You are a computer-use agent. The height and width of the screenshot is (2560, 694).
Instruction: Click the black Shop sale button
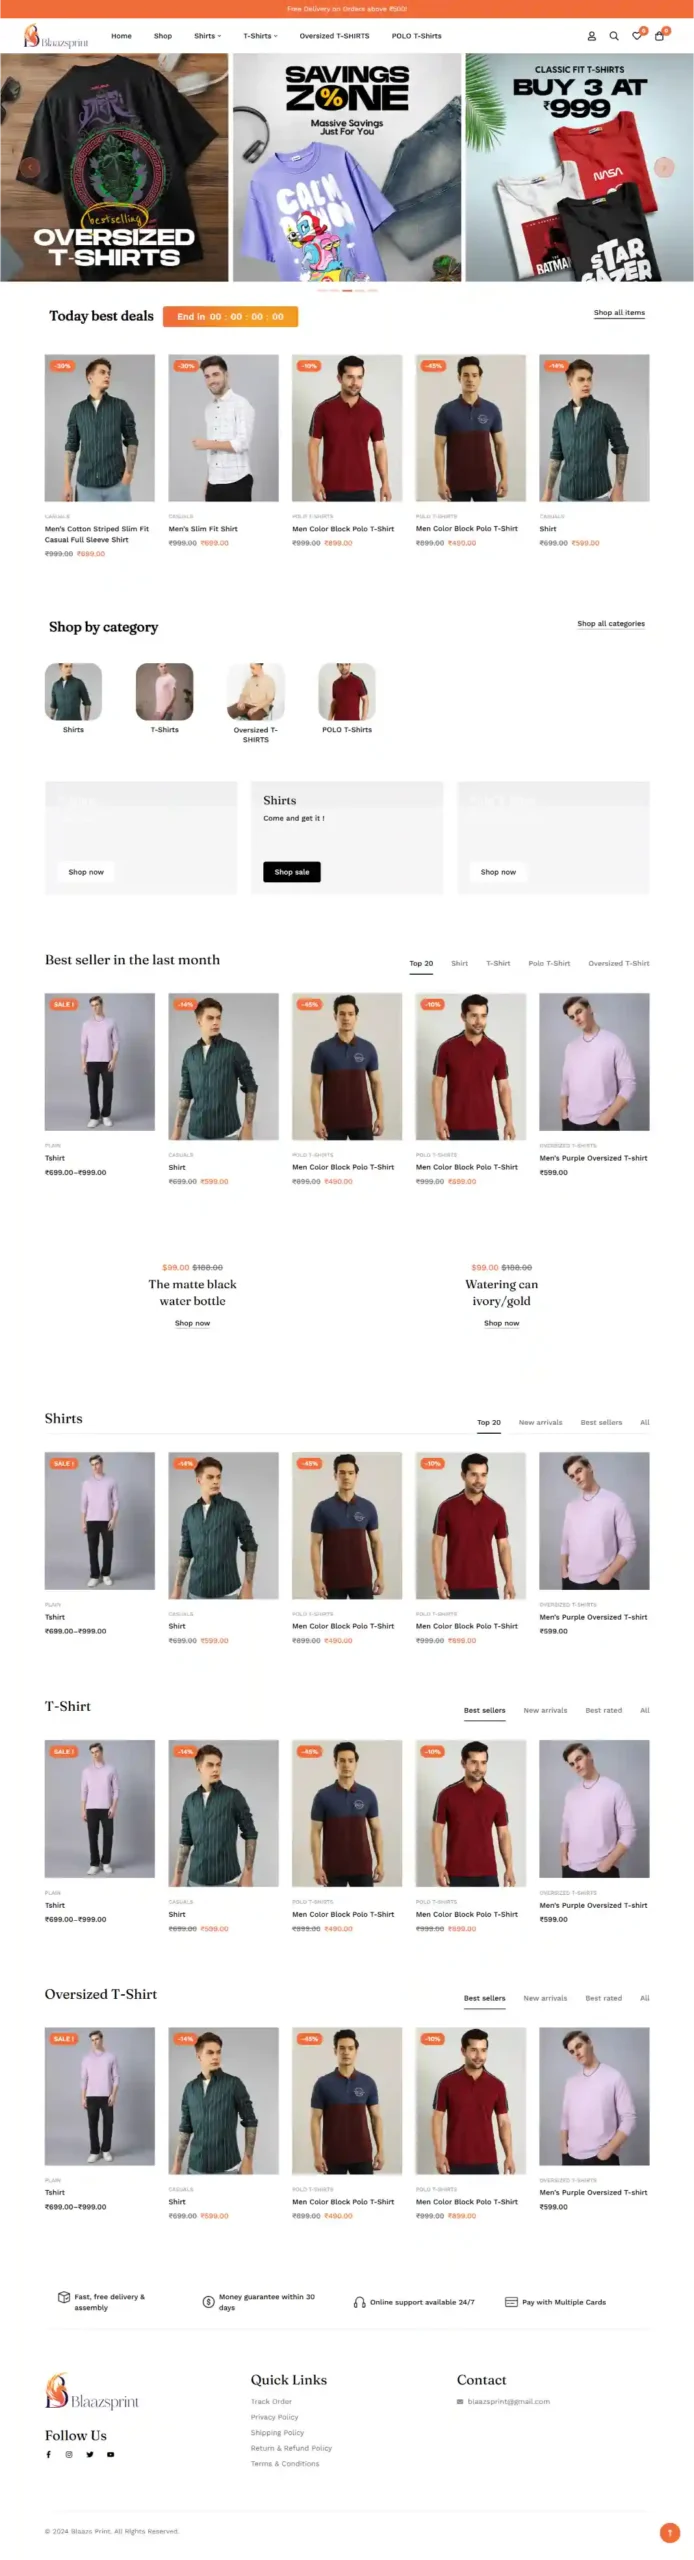(x=292, y=872)
